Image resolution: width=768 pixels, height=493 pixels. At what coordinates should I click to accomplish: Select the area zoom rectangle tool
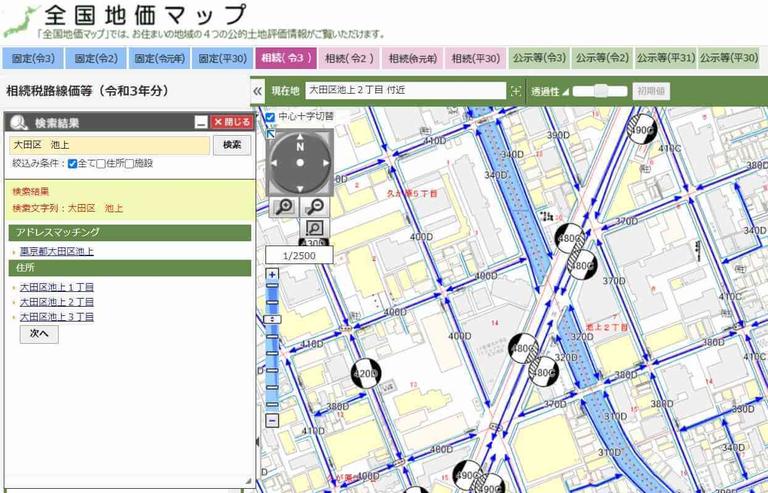(x=314, y=228)
